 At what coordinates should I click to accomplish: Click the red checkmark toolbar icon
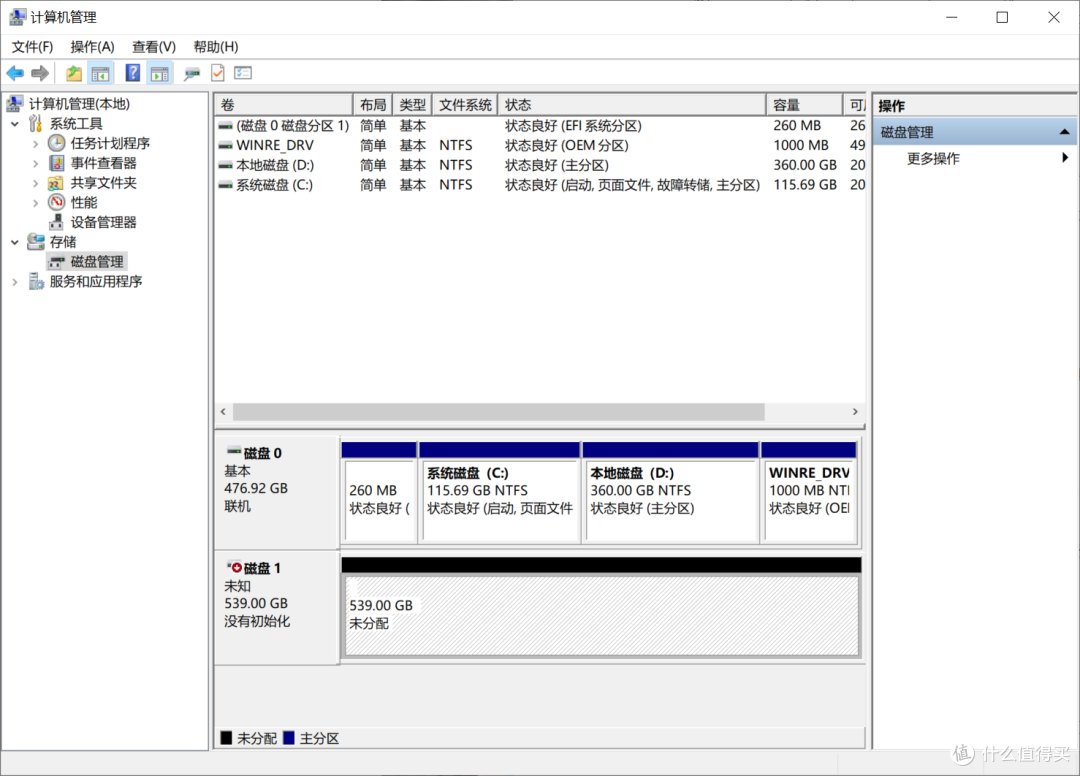click(x=218, y=73)
